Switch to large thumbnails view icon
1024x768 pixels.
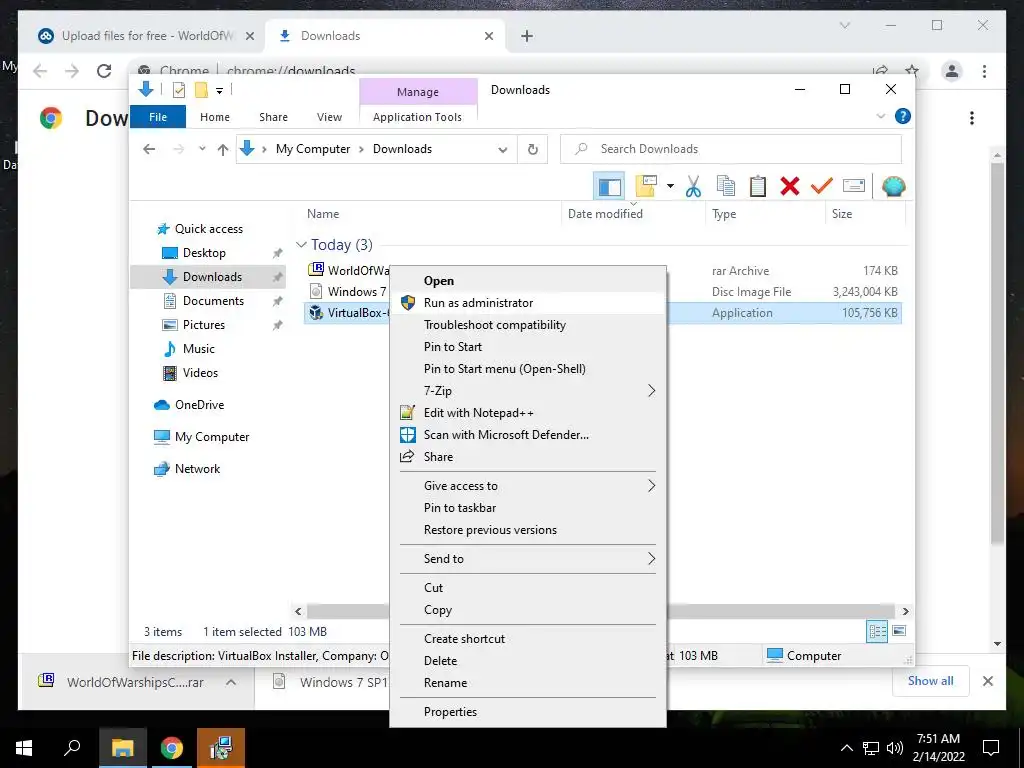[899, 631]
